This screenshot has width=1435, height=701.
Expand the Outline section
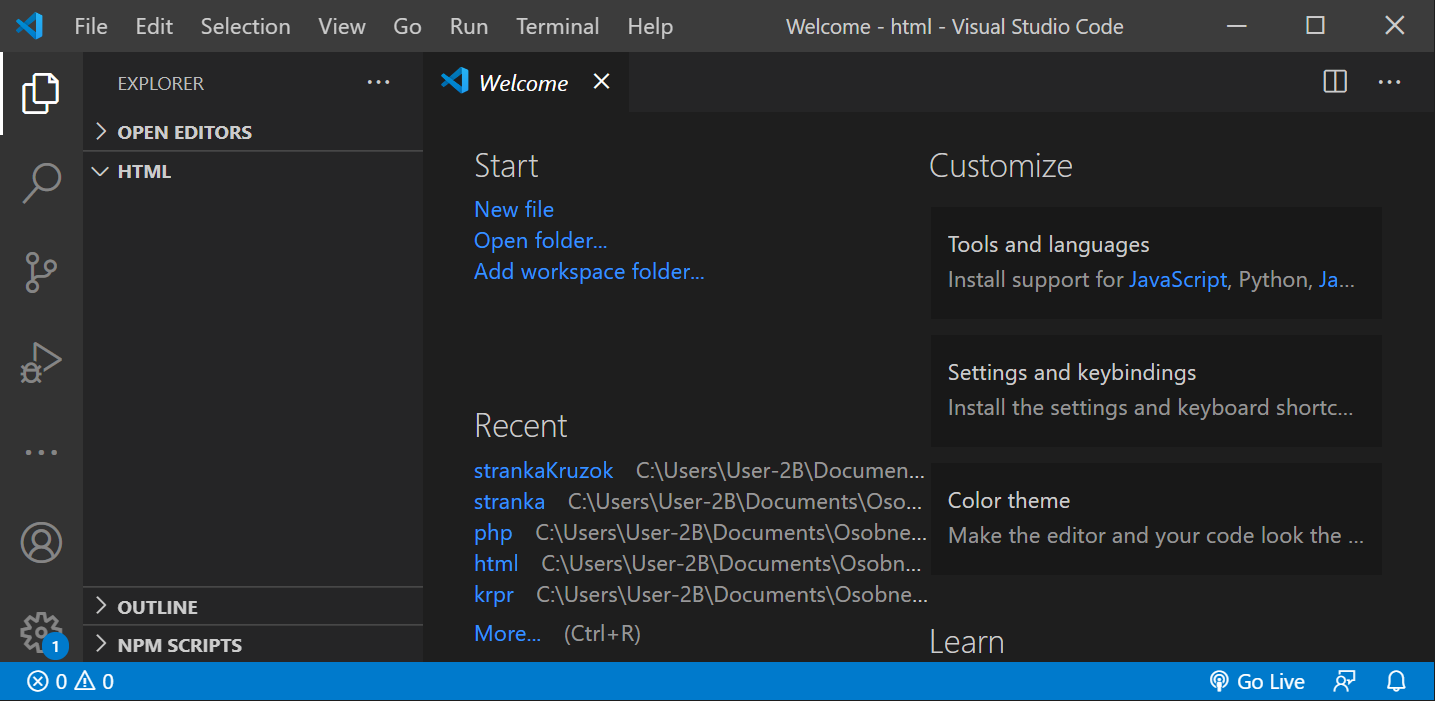(253, 606)
